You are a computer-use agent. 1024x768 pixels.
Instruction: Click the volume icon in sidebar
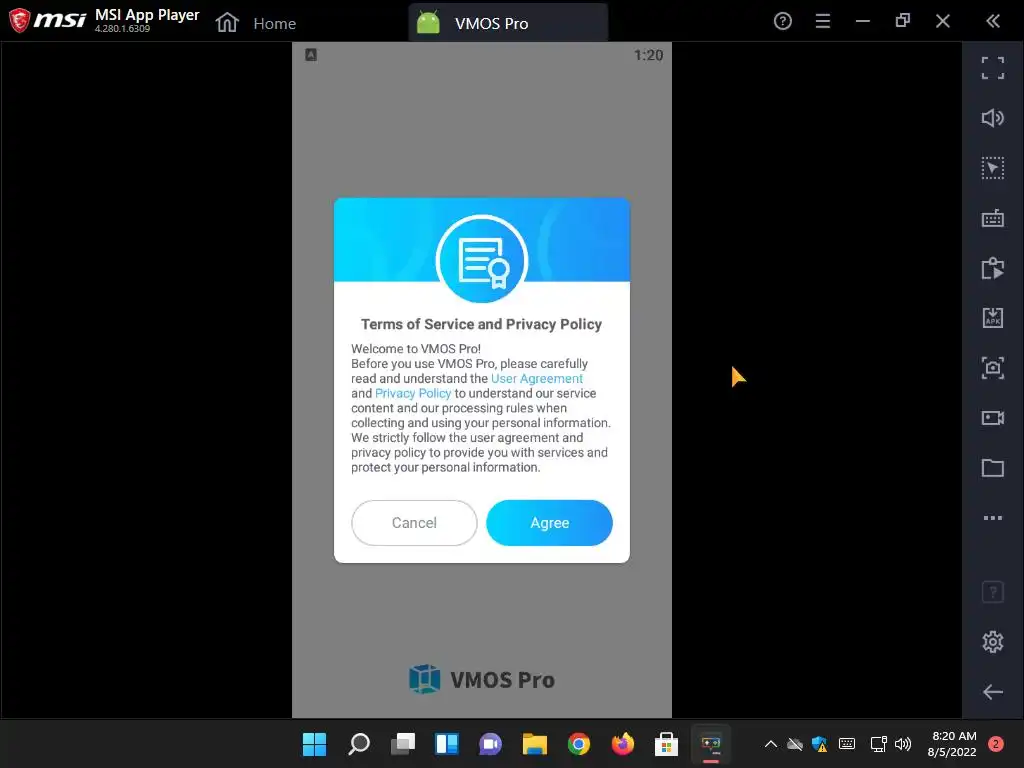993,118
